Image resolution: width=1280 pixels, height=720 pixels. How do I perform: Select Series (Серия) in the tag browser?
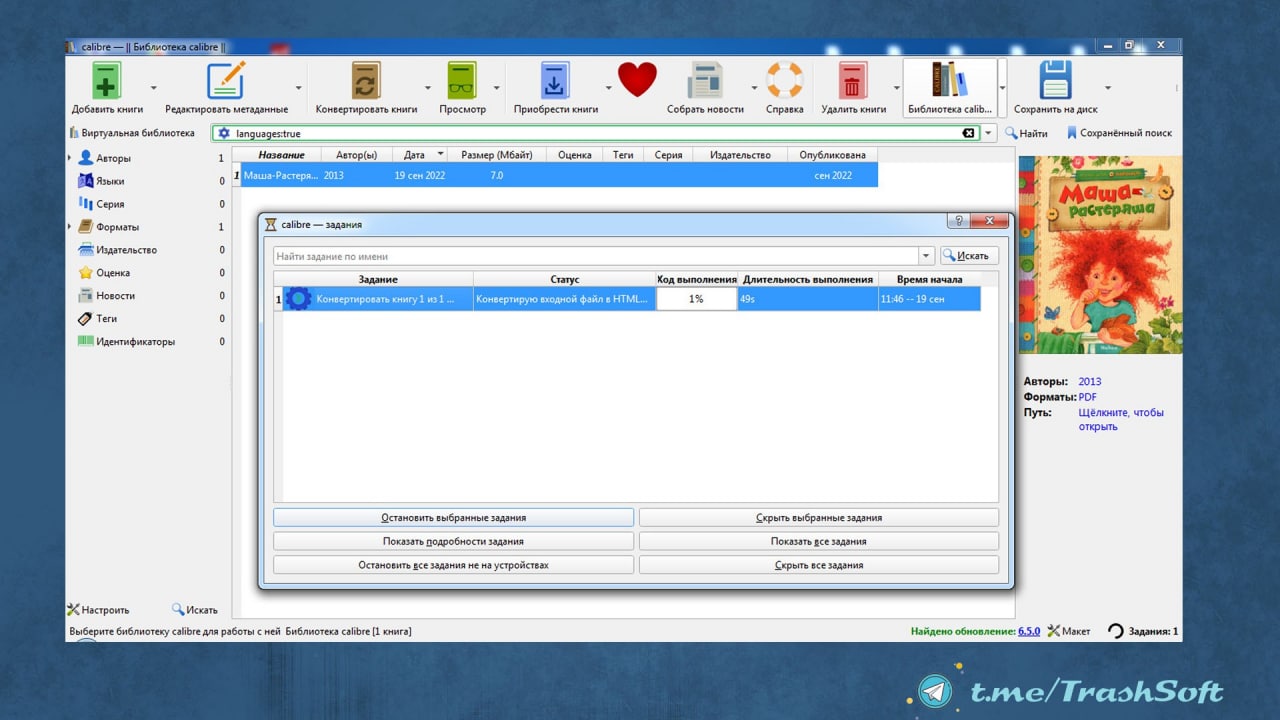(x=110, y=204)
